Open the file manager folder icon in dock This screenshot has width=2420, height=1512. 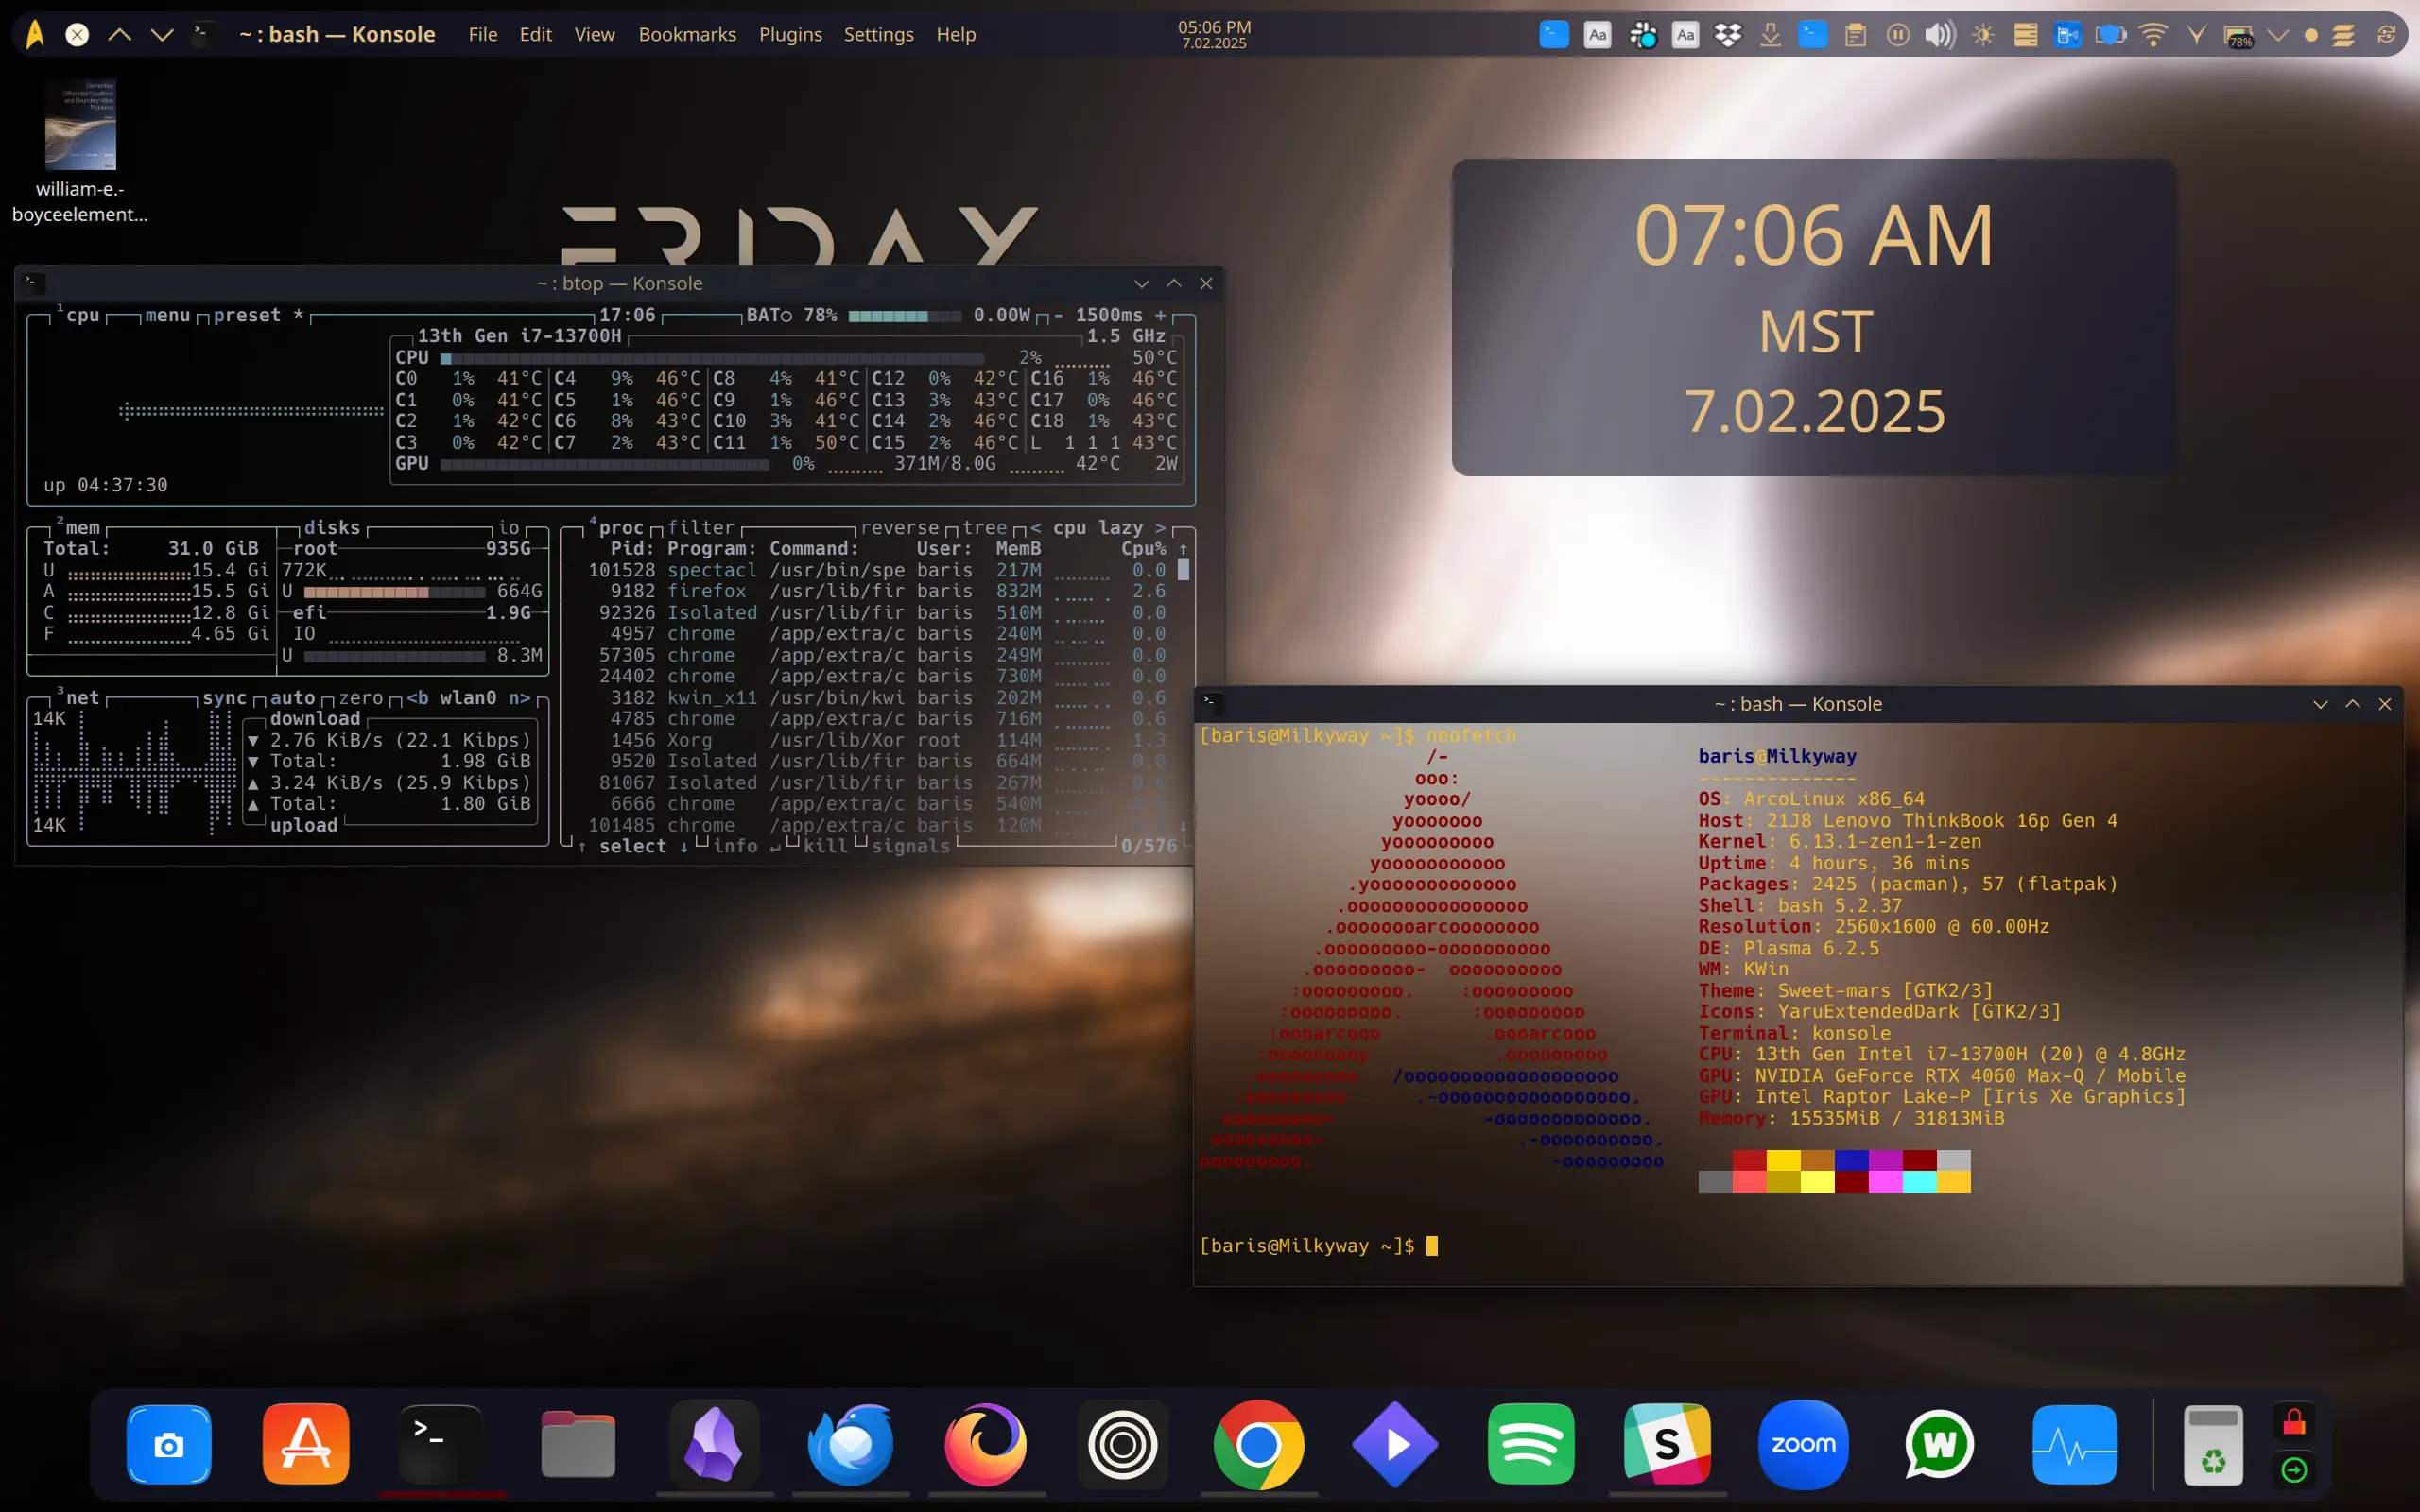[578, 1444]
